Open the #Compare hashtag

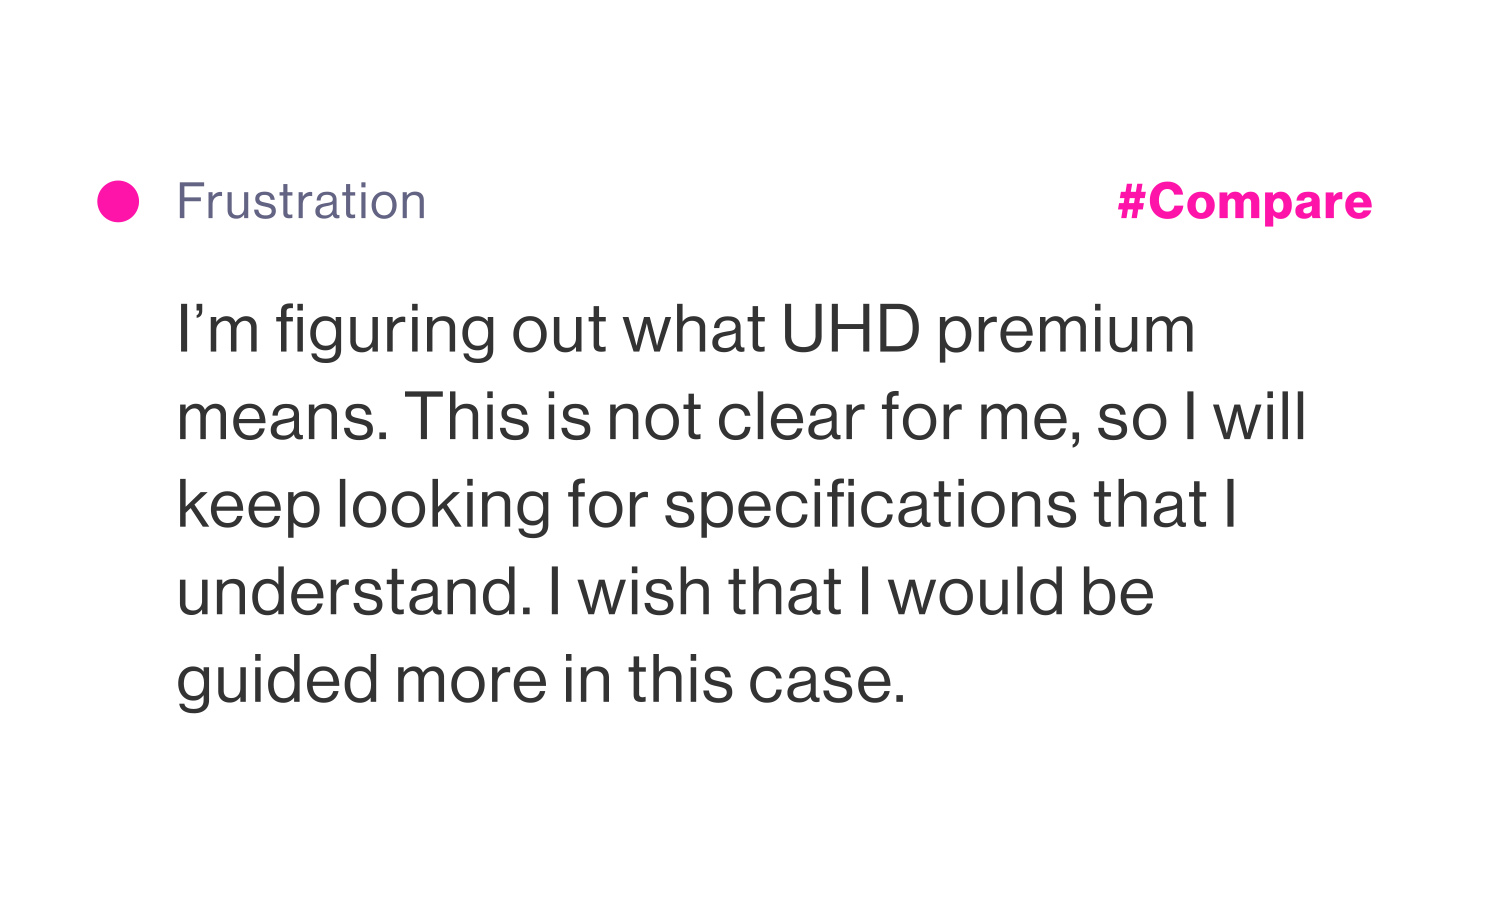[1245, 202]
